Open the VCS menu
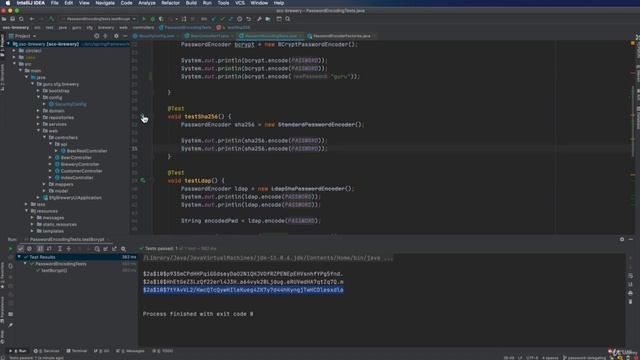Image resolution: width=640 pixels, height=360 pixels. click(x=240, y=3)
